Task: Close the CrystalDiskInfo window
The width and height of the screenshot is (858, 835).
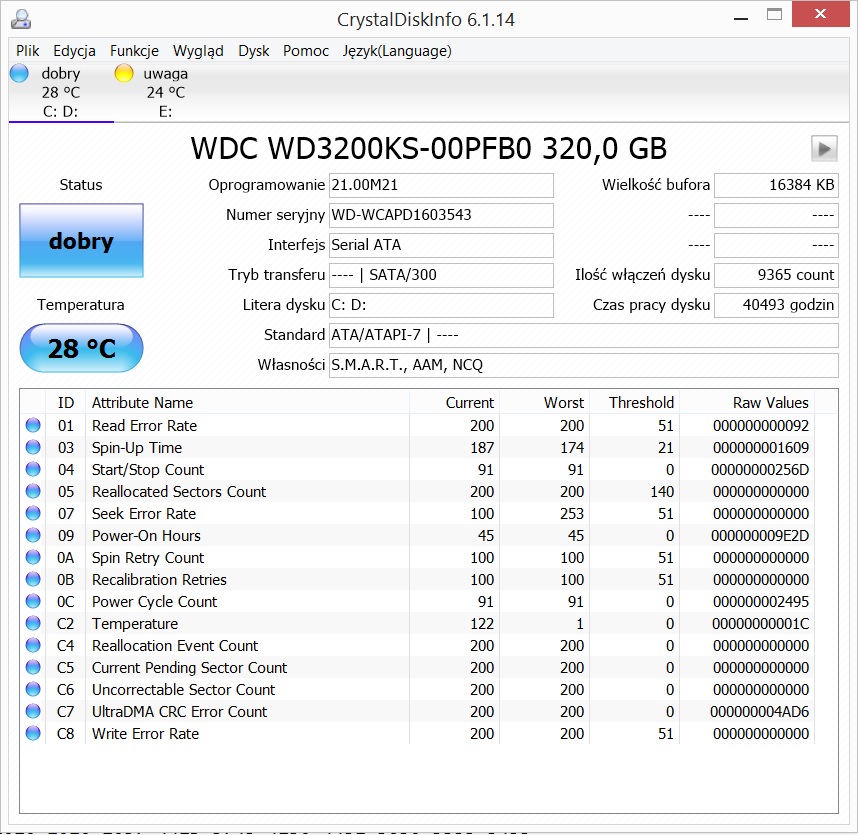Action: (820, 14)
